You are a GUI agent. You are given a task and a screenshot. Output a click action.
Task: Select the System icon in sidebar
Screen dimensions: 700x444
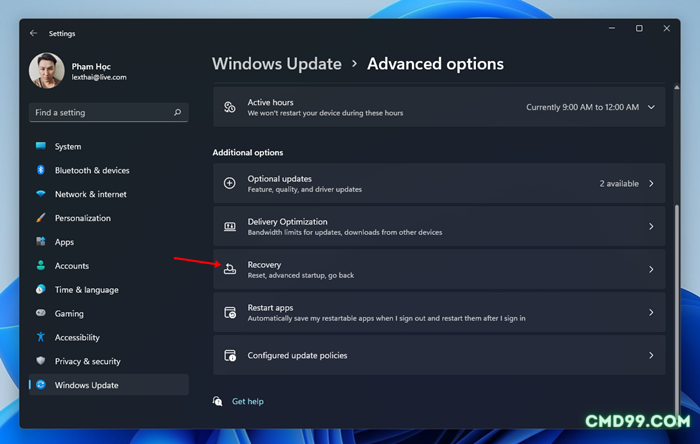[x=41, y=146]
